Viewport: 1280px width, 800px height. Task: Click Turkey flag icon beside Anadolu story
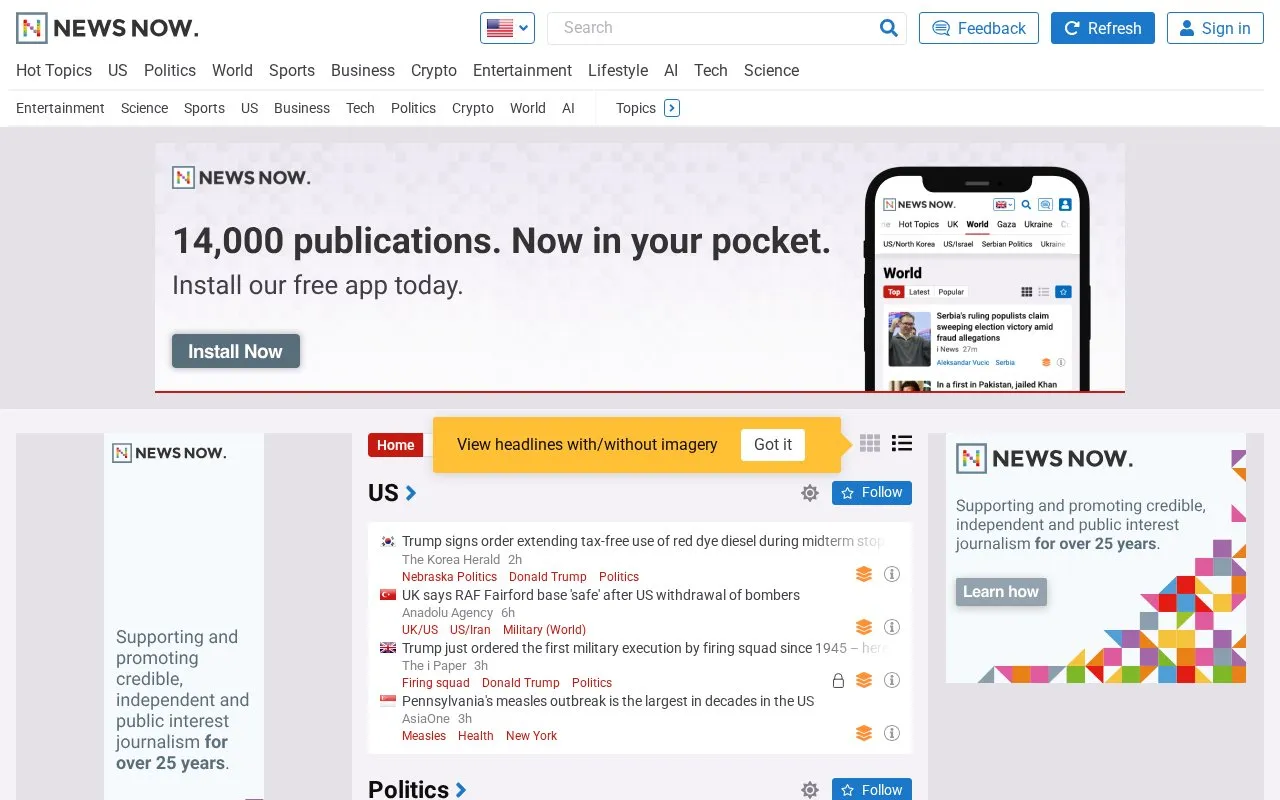388,594
